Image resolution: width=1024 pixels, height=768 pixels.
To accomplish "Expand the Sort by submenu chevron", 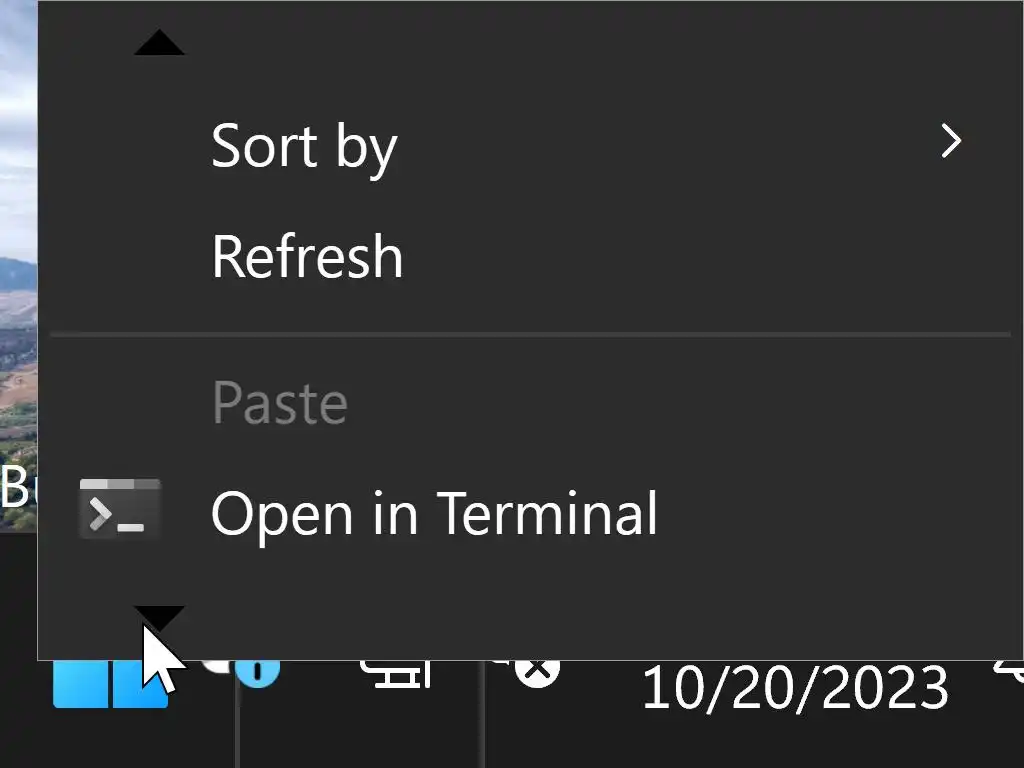I will [950, 142].
